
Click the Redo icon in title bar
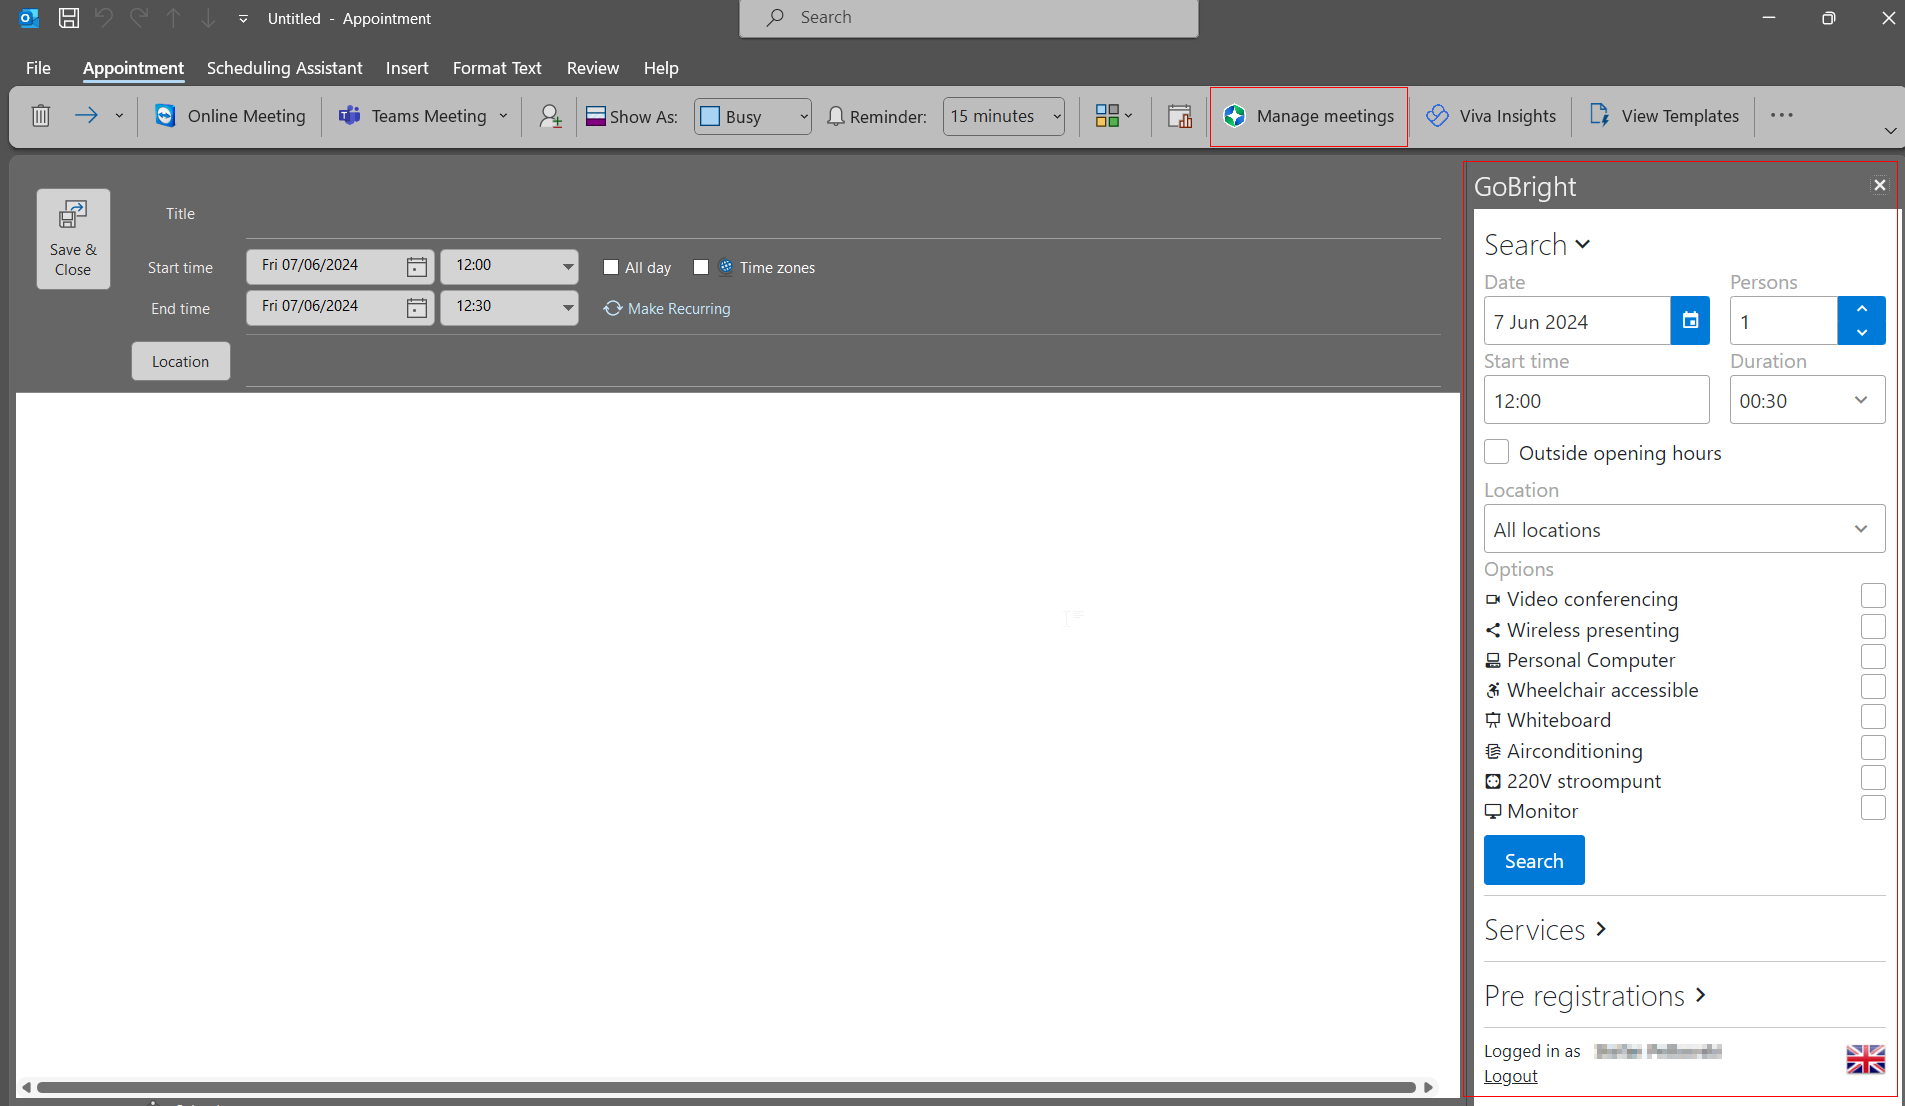click(x=139, y=18)
